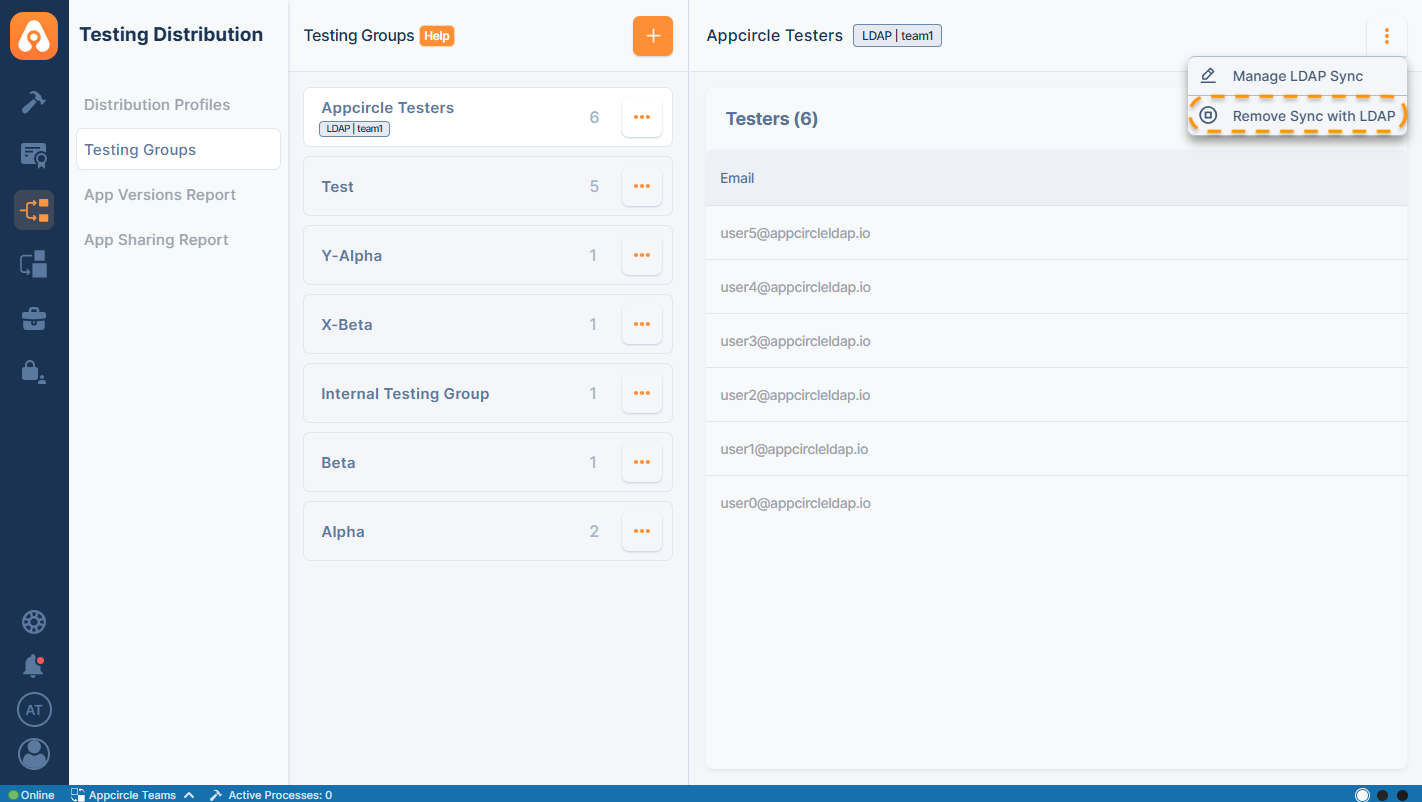Click the Email column header
This screenshot has width=1422, height=802.
pos(737,178)
